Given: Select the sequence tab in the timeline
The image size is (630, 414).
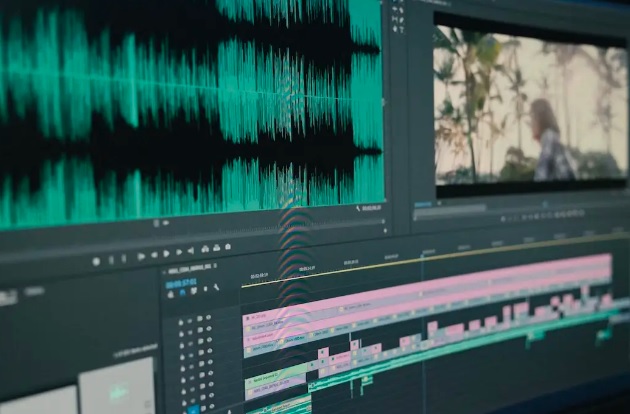Looking at the screenshot, I should pyautogui.click(x=190, y=271).
